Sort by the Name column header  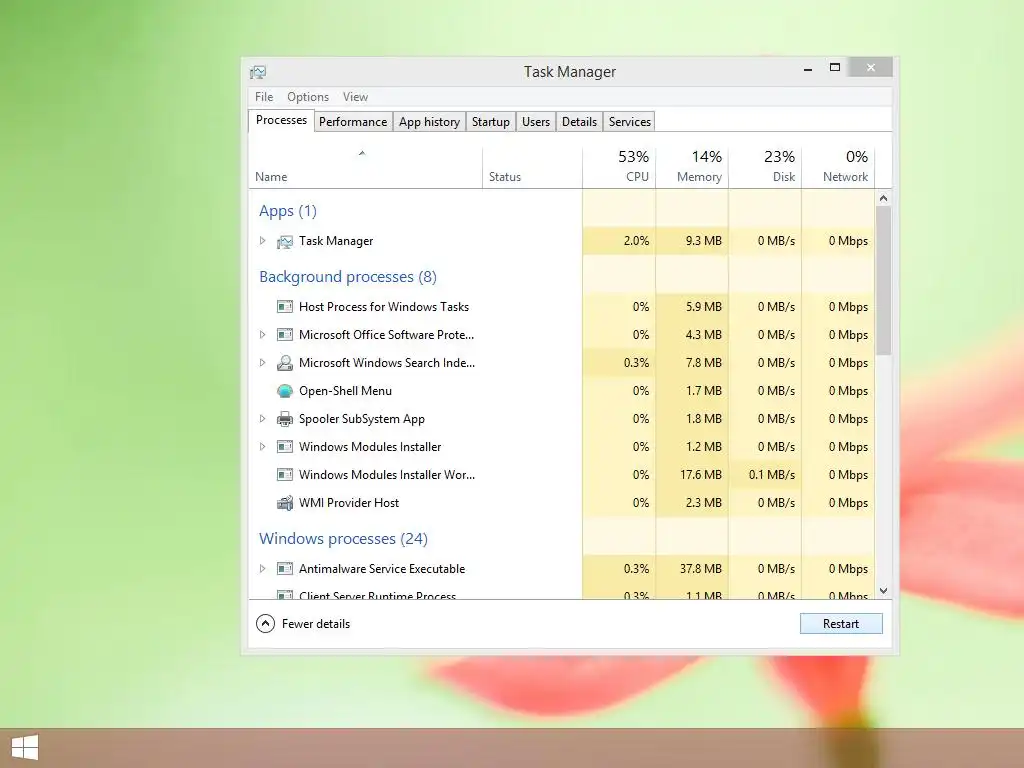click(366, 168)
